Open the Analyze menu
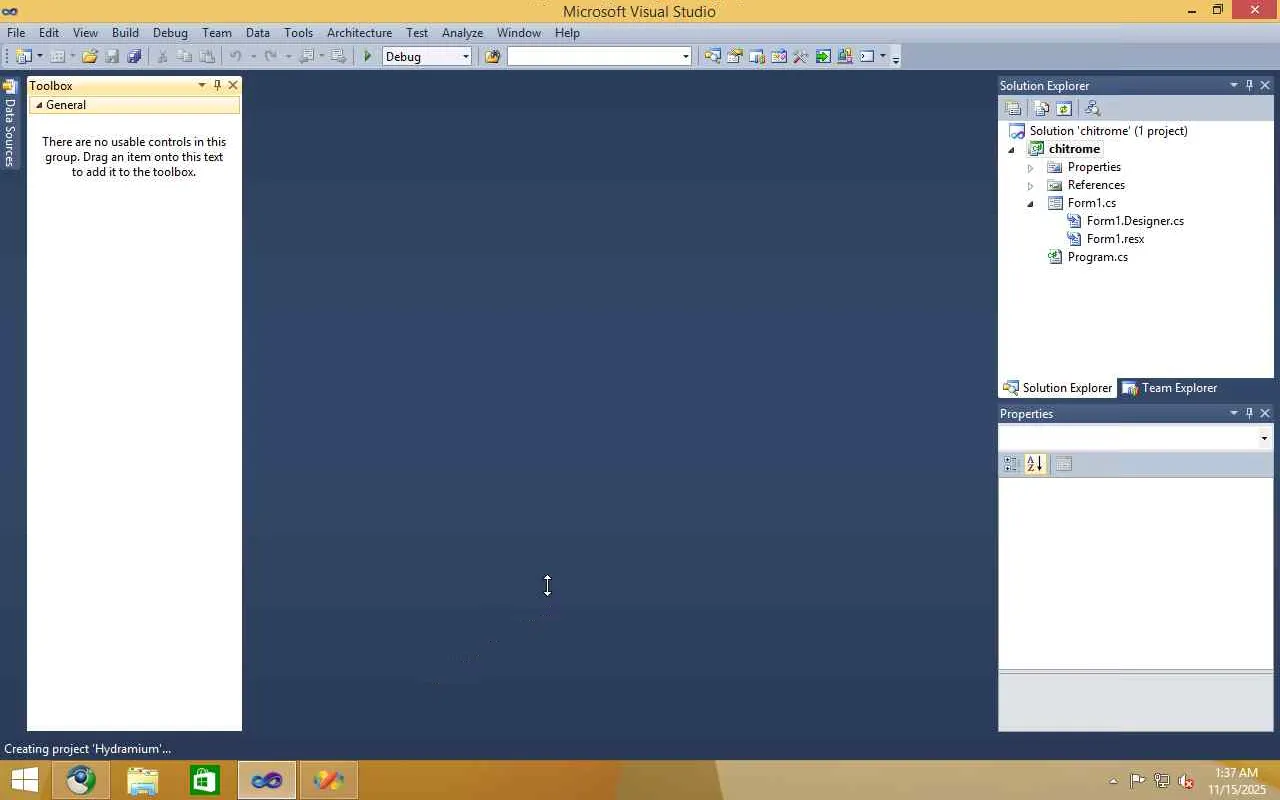Viewport: 1280px width, 800px height. click(462, 33)
